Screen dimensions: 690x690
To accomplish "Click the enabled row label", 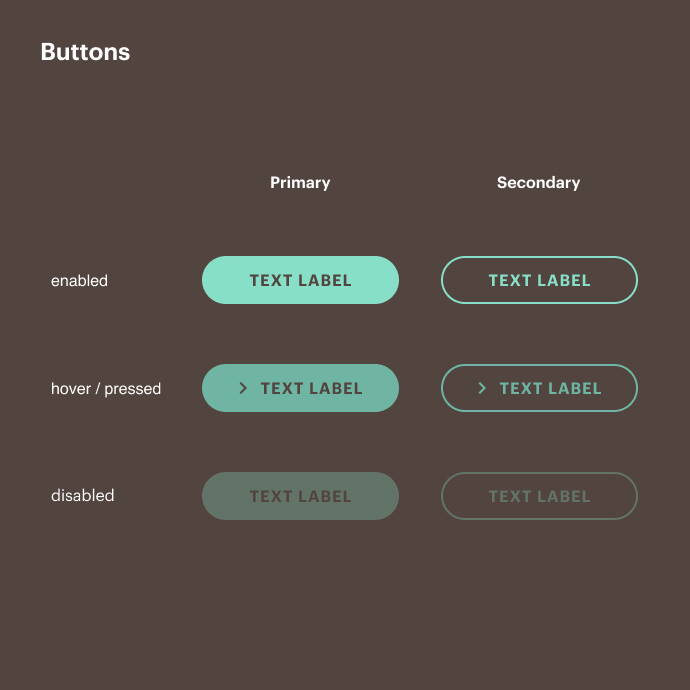I will click(79, 281).
